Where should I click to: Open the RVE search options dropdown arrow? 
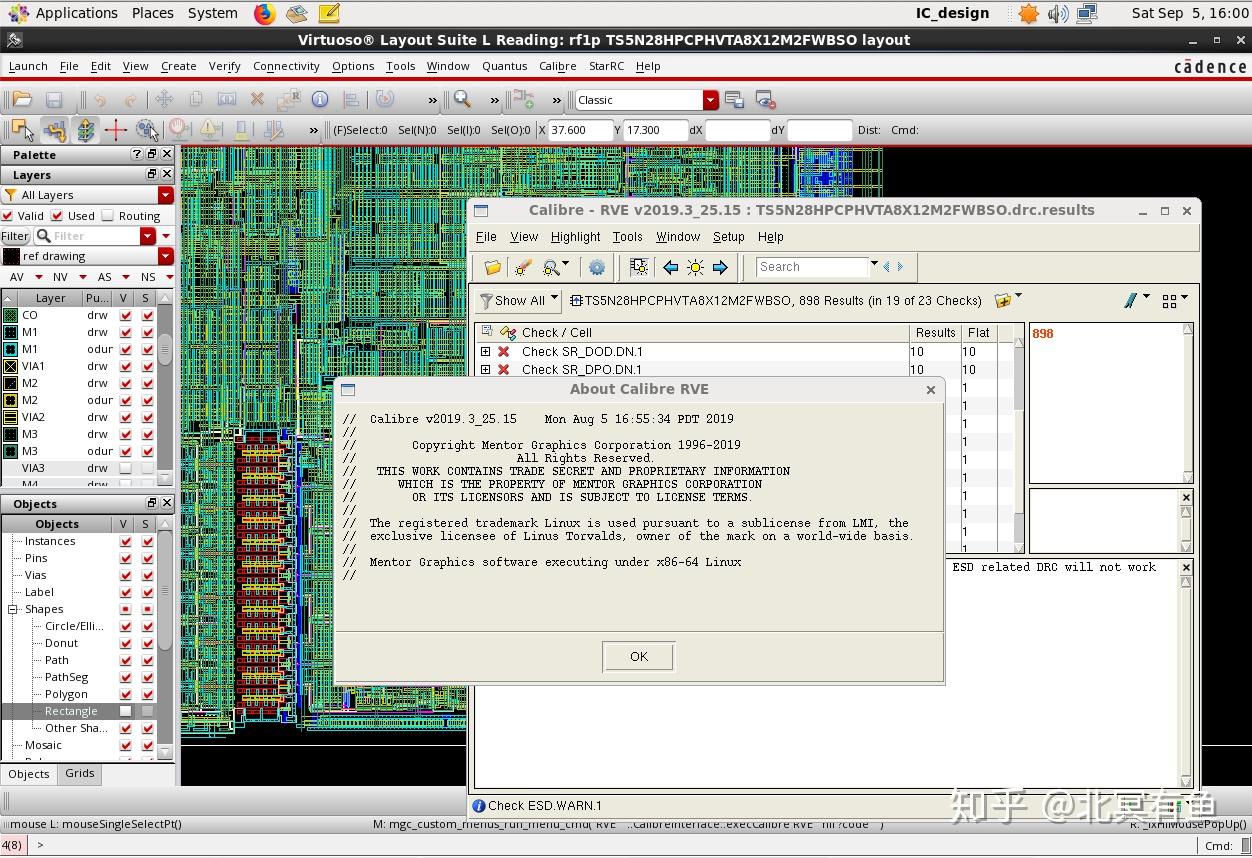(x=874, y=265)
